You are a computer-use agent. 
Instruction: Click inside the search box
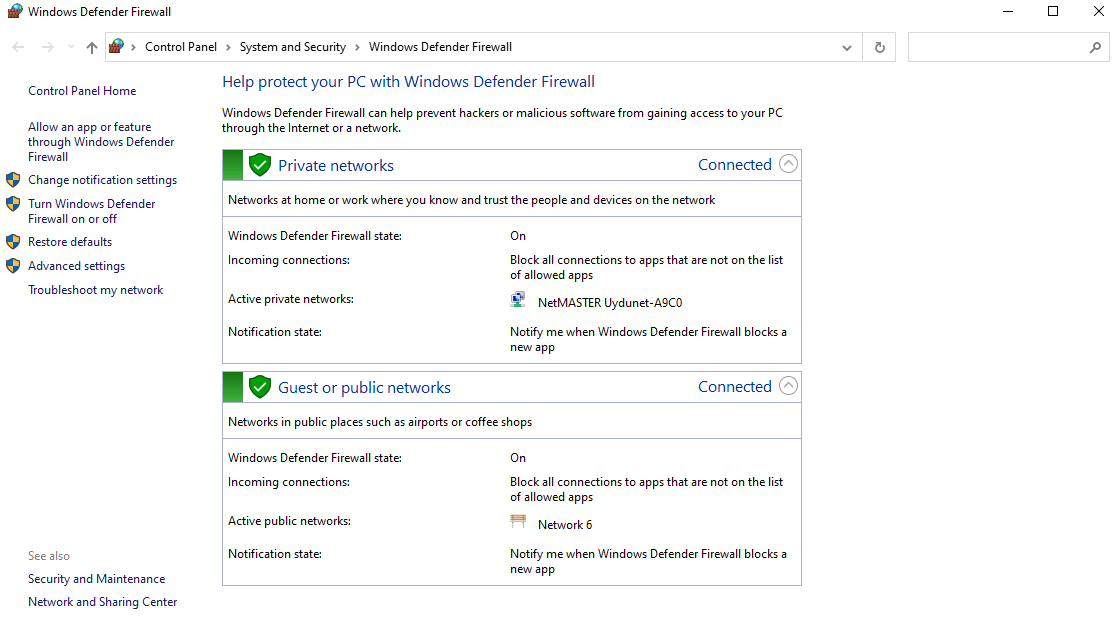click(1000, 46)
